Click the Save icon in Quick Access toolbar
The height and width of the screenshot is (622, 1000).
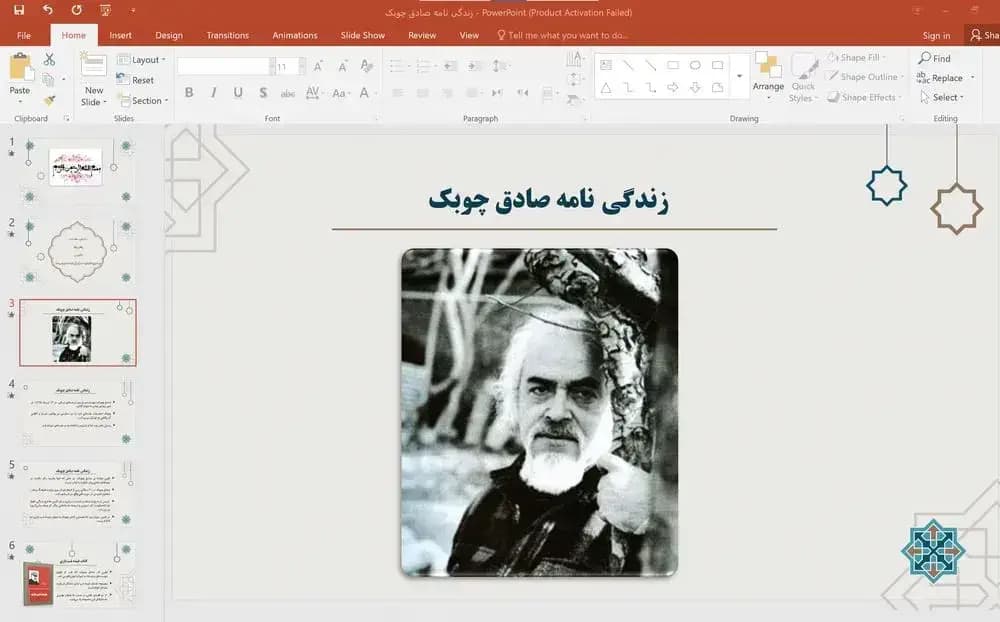18,10
